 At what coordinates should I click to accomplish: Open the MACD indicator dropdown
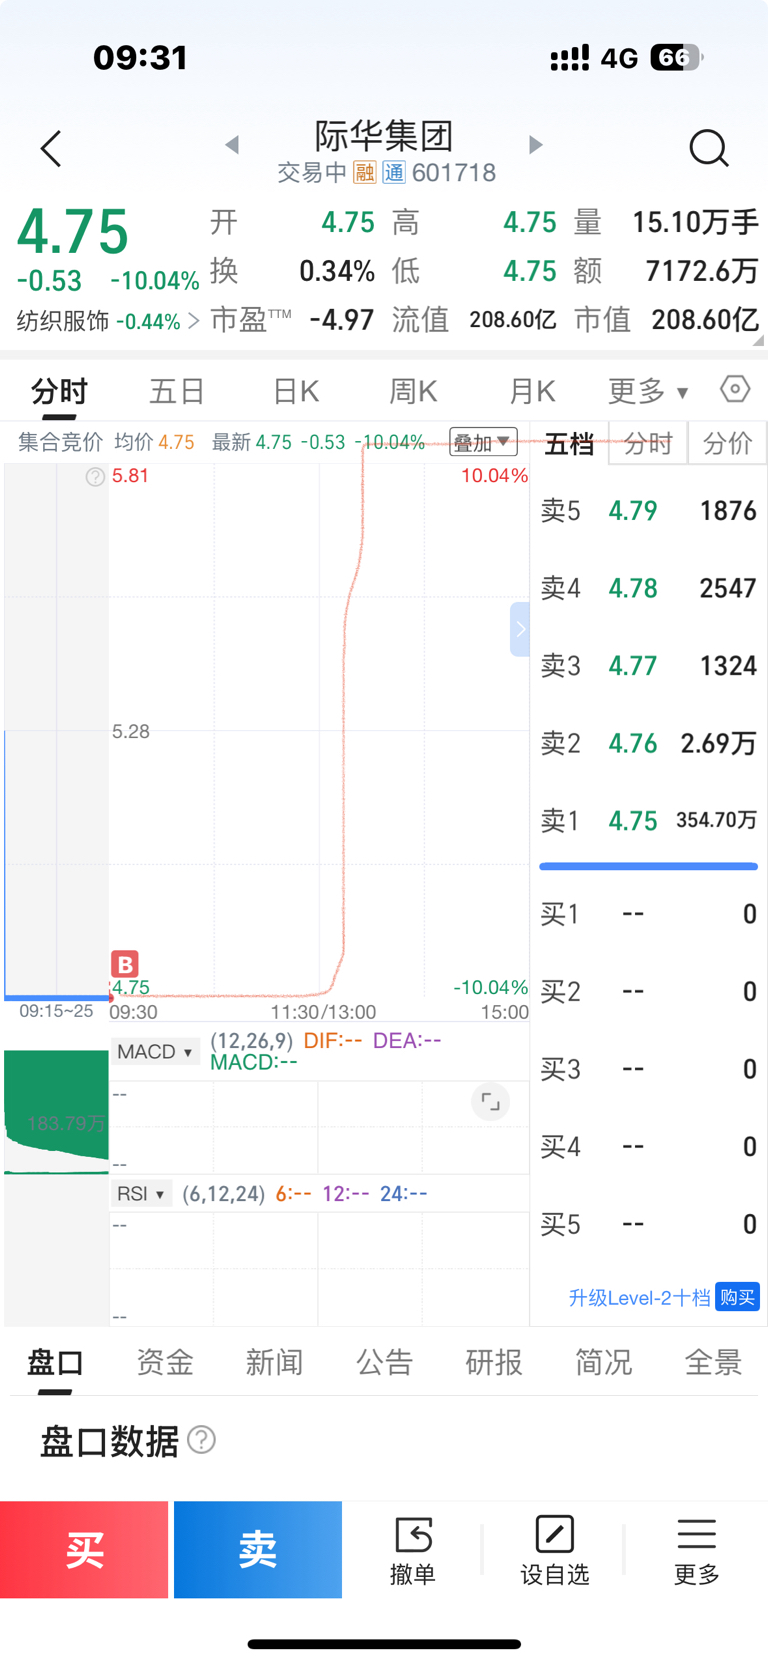[x=155, y=1052]
